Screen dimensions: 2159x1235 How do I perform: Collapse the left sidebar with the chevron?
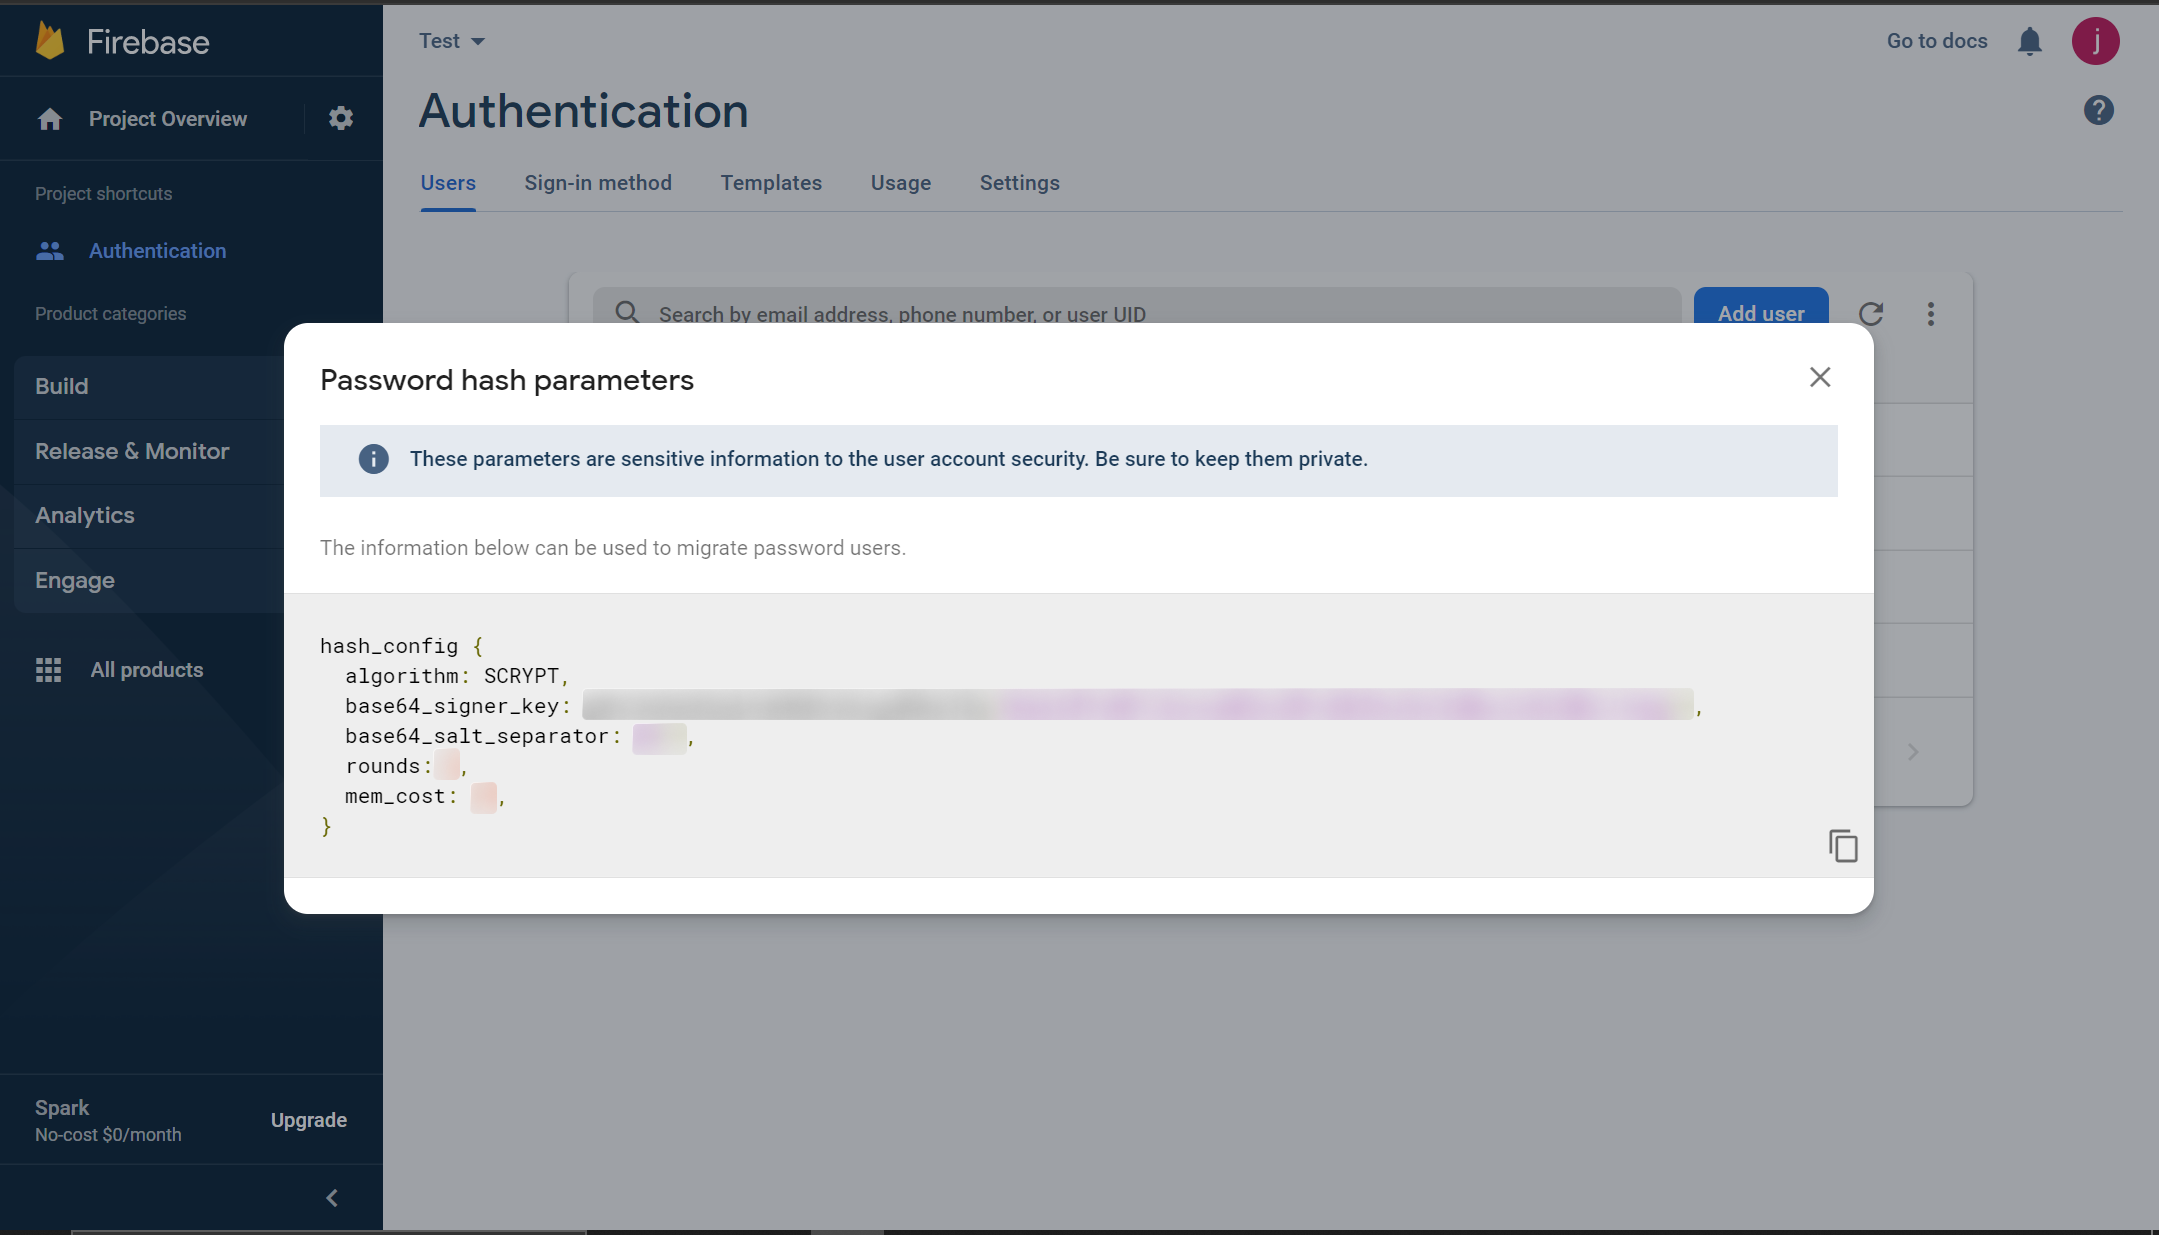331,1197
